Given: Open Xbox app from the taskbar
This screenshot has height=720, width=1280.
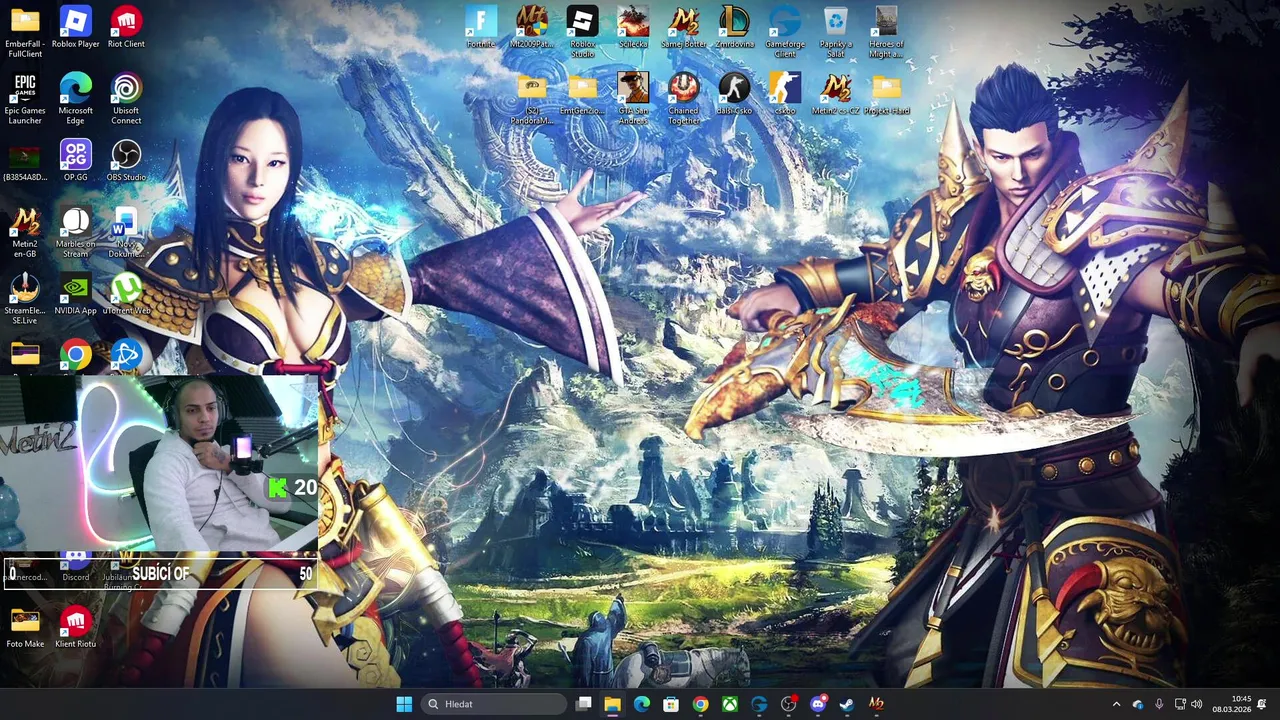Looking at the screenshot, I should coord(730,704).
